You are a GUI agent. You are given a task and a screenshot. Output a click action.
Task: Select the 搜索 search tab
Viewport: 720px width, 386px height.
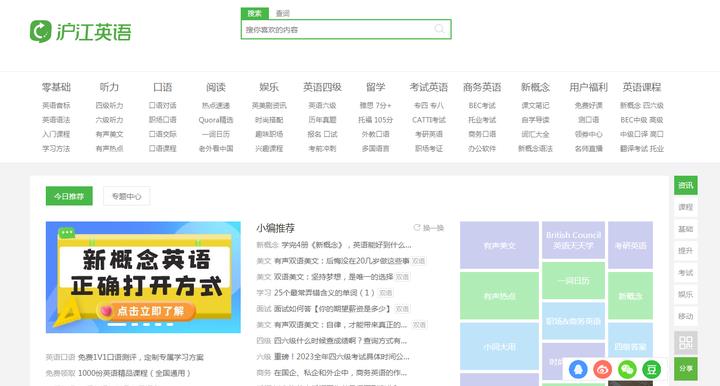click(x=254, y=13)
